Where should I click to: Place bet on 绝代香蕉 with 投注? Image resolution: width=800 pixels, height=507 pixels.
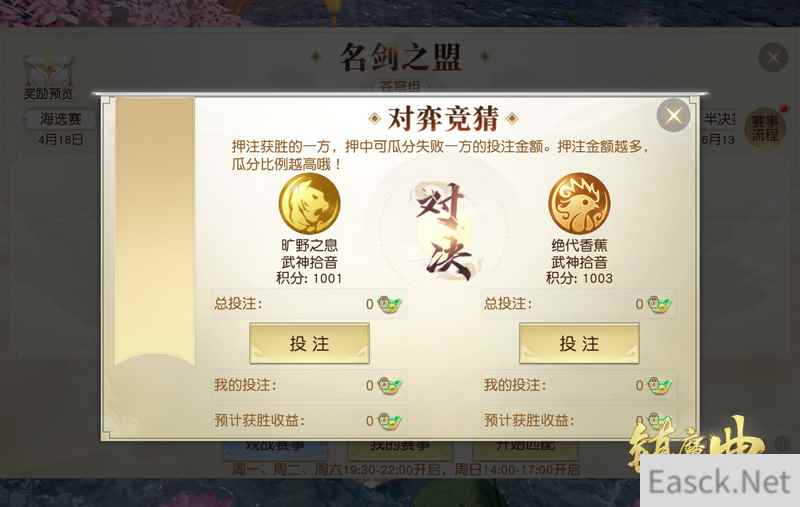click(579, 343)
